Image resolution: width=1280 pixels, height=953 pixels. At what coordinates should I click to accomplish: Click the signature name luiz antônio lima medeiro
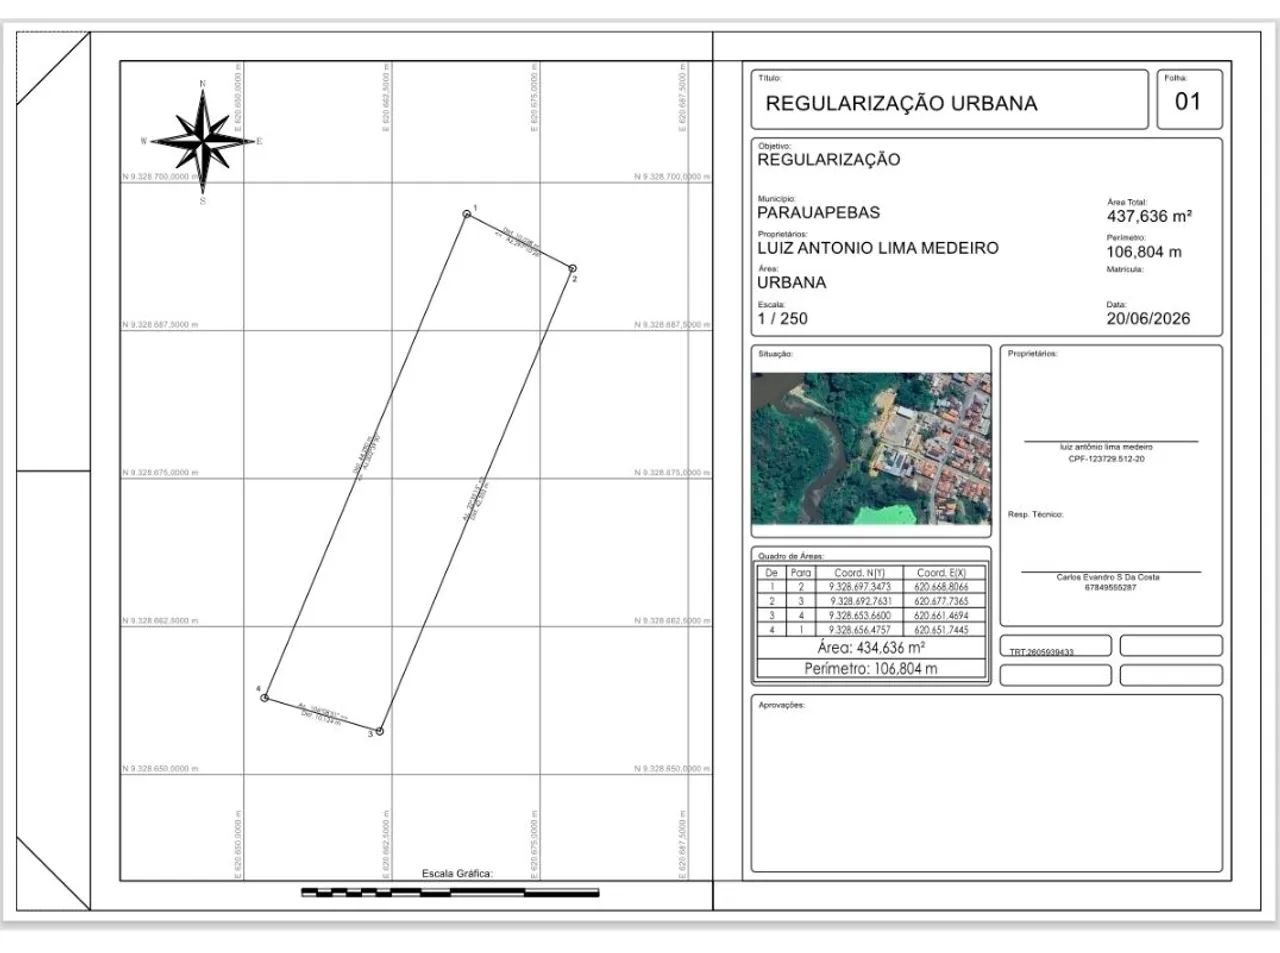point(1106,447)
